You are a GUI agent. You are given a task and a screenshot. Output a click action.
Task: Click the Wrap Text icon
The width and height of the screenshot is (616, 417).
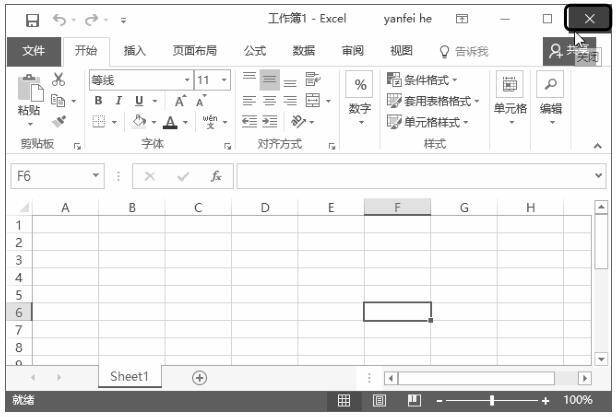pyautogui.click(x=312, y=80)
